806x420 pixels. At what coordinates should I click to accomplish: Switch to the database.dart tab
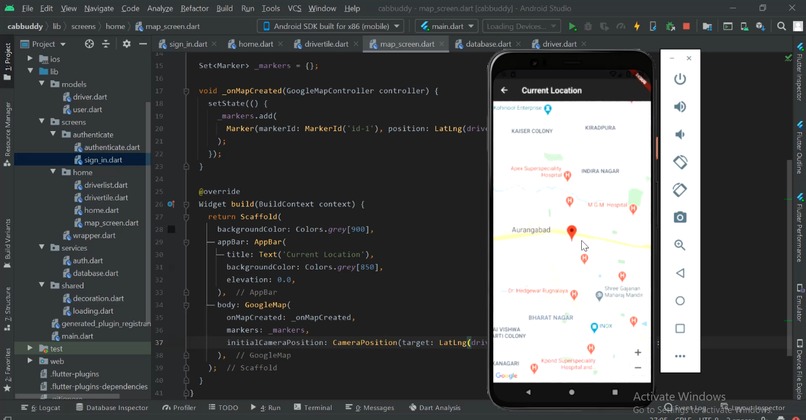(487, 44)
